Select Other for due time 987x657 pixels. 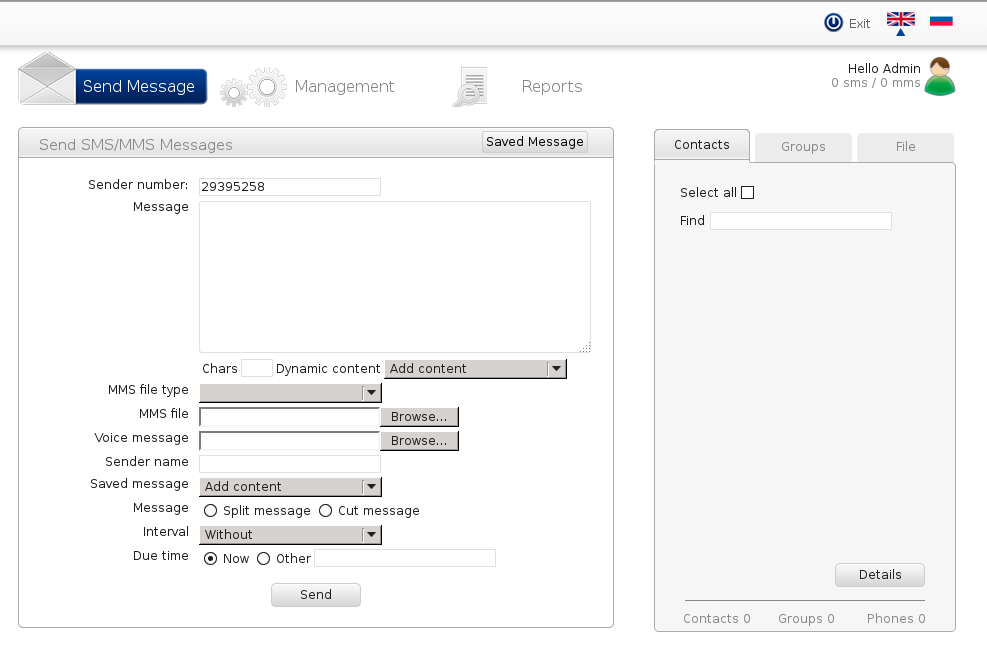264,559
